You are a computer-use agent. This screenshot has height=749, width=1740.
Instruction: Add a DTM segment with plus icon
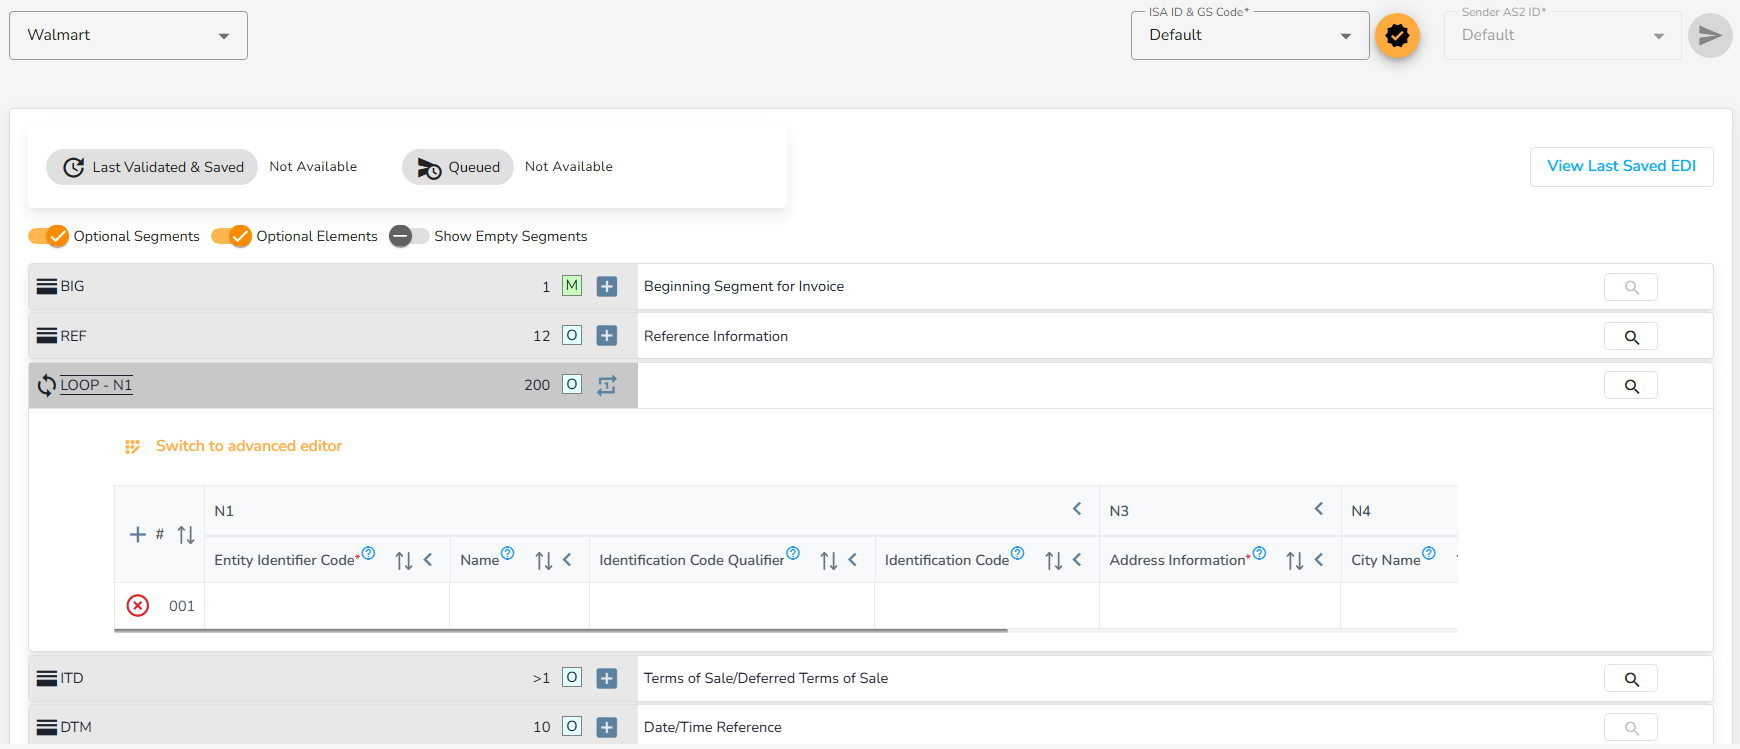[607, 727]
